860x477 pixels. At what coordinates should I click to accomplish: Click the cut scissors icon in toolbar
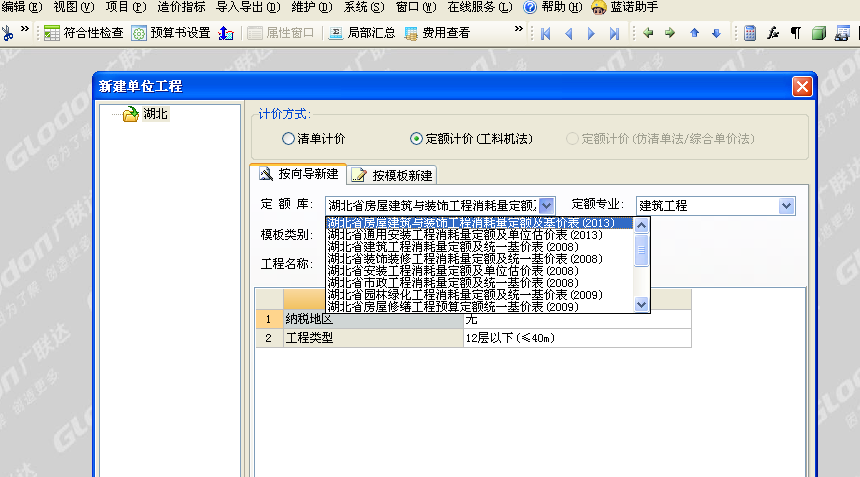tap(8, 33)
